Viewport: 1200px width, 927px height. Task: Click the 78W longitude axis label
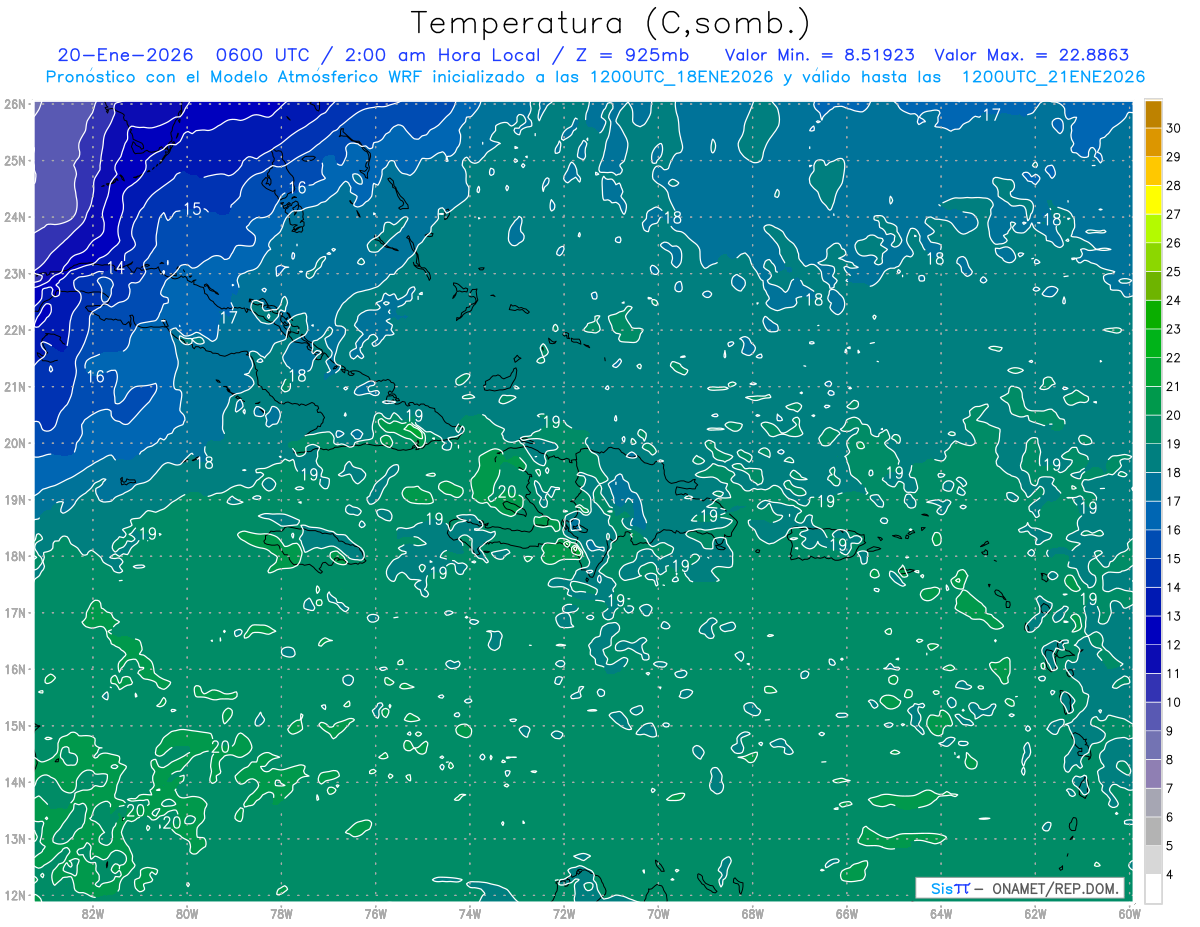(281, 912)
